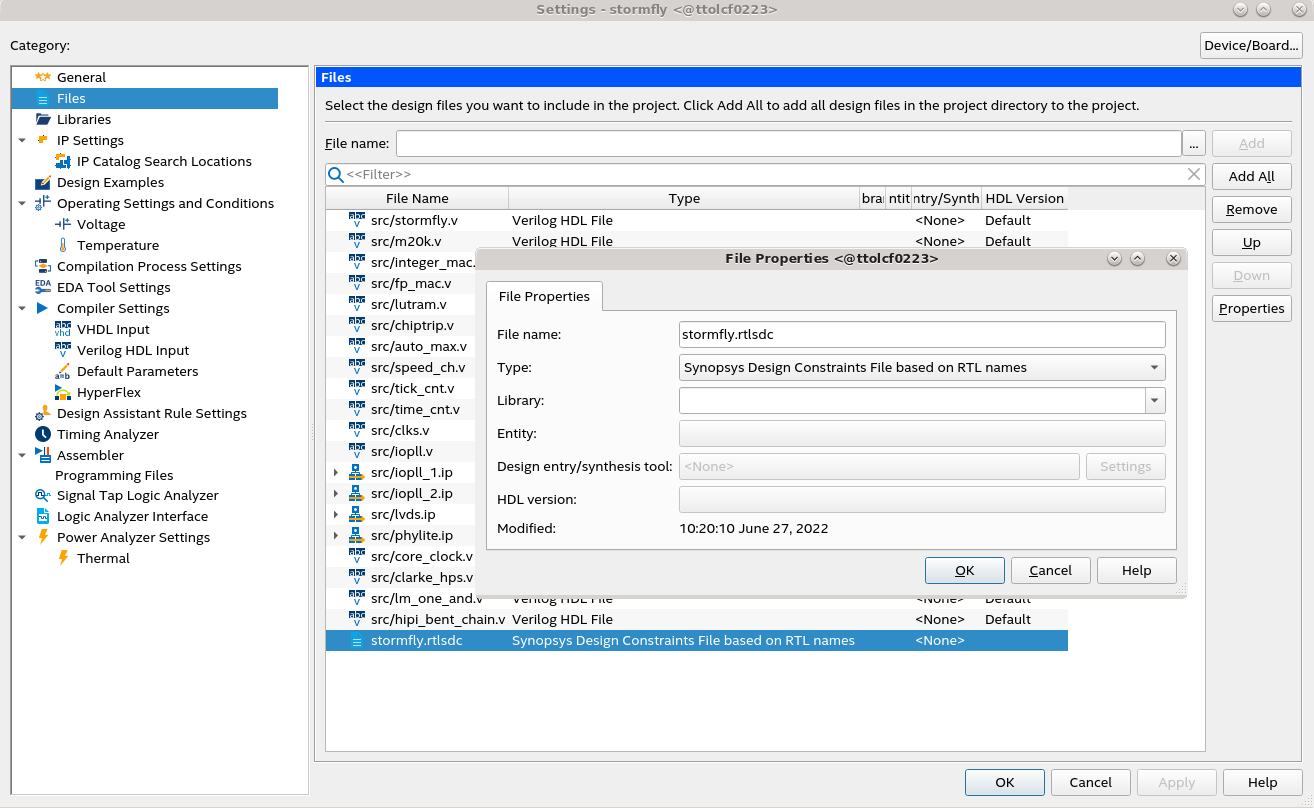
Task: Open the Device/Board settings
Action: click(x=1250, y=44)
